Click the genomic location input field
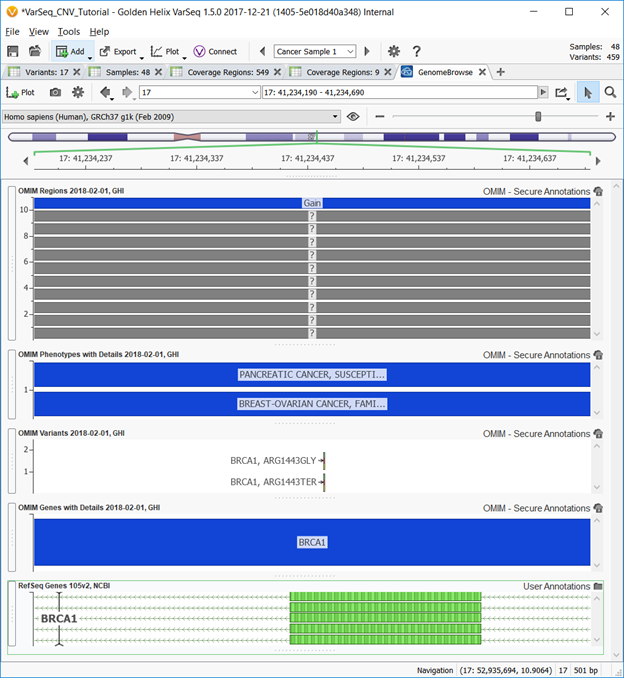The width and height of the screenshot is (624, 678). click(400, 92)
